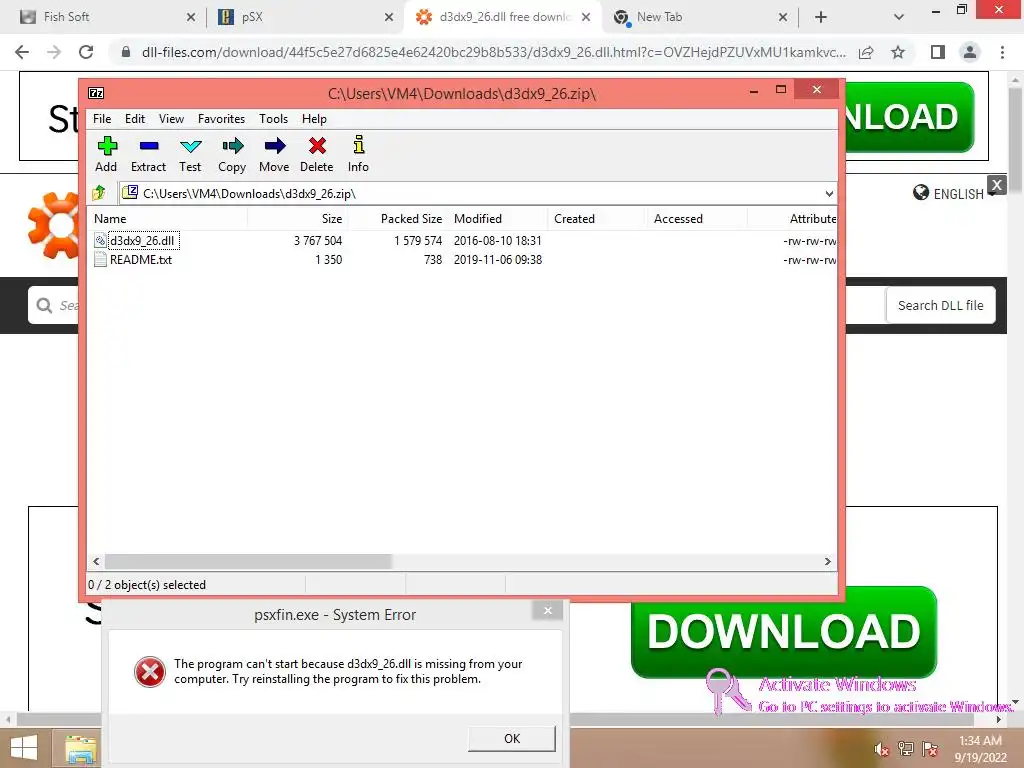Open Chrome profile avatar
1024x768 pixels.
tap(970, 52)
